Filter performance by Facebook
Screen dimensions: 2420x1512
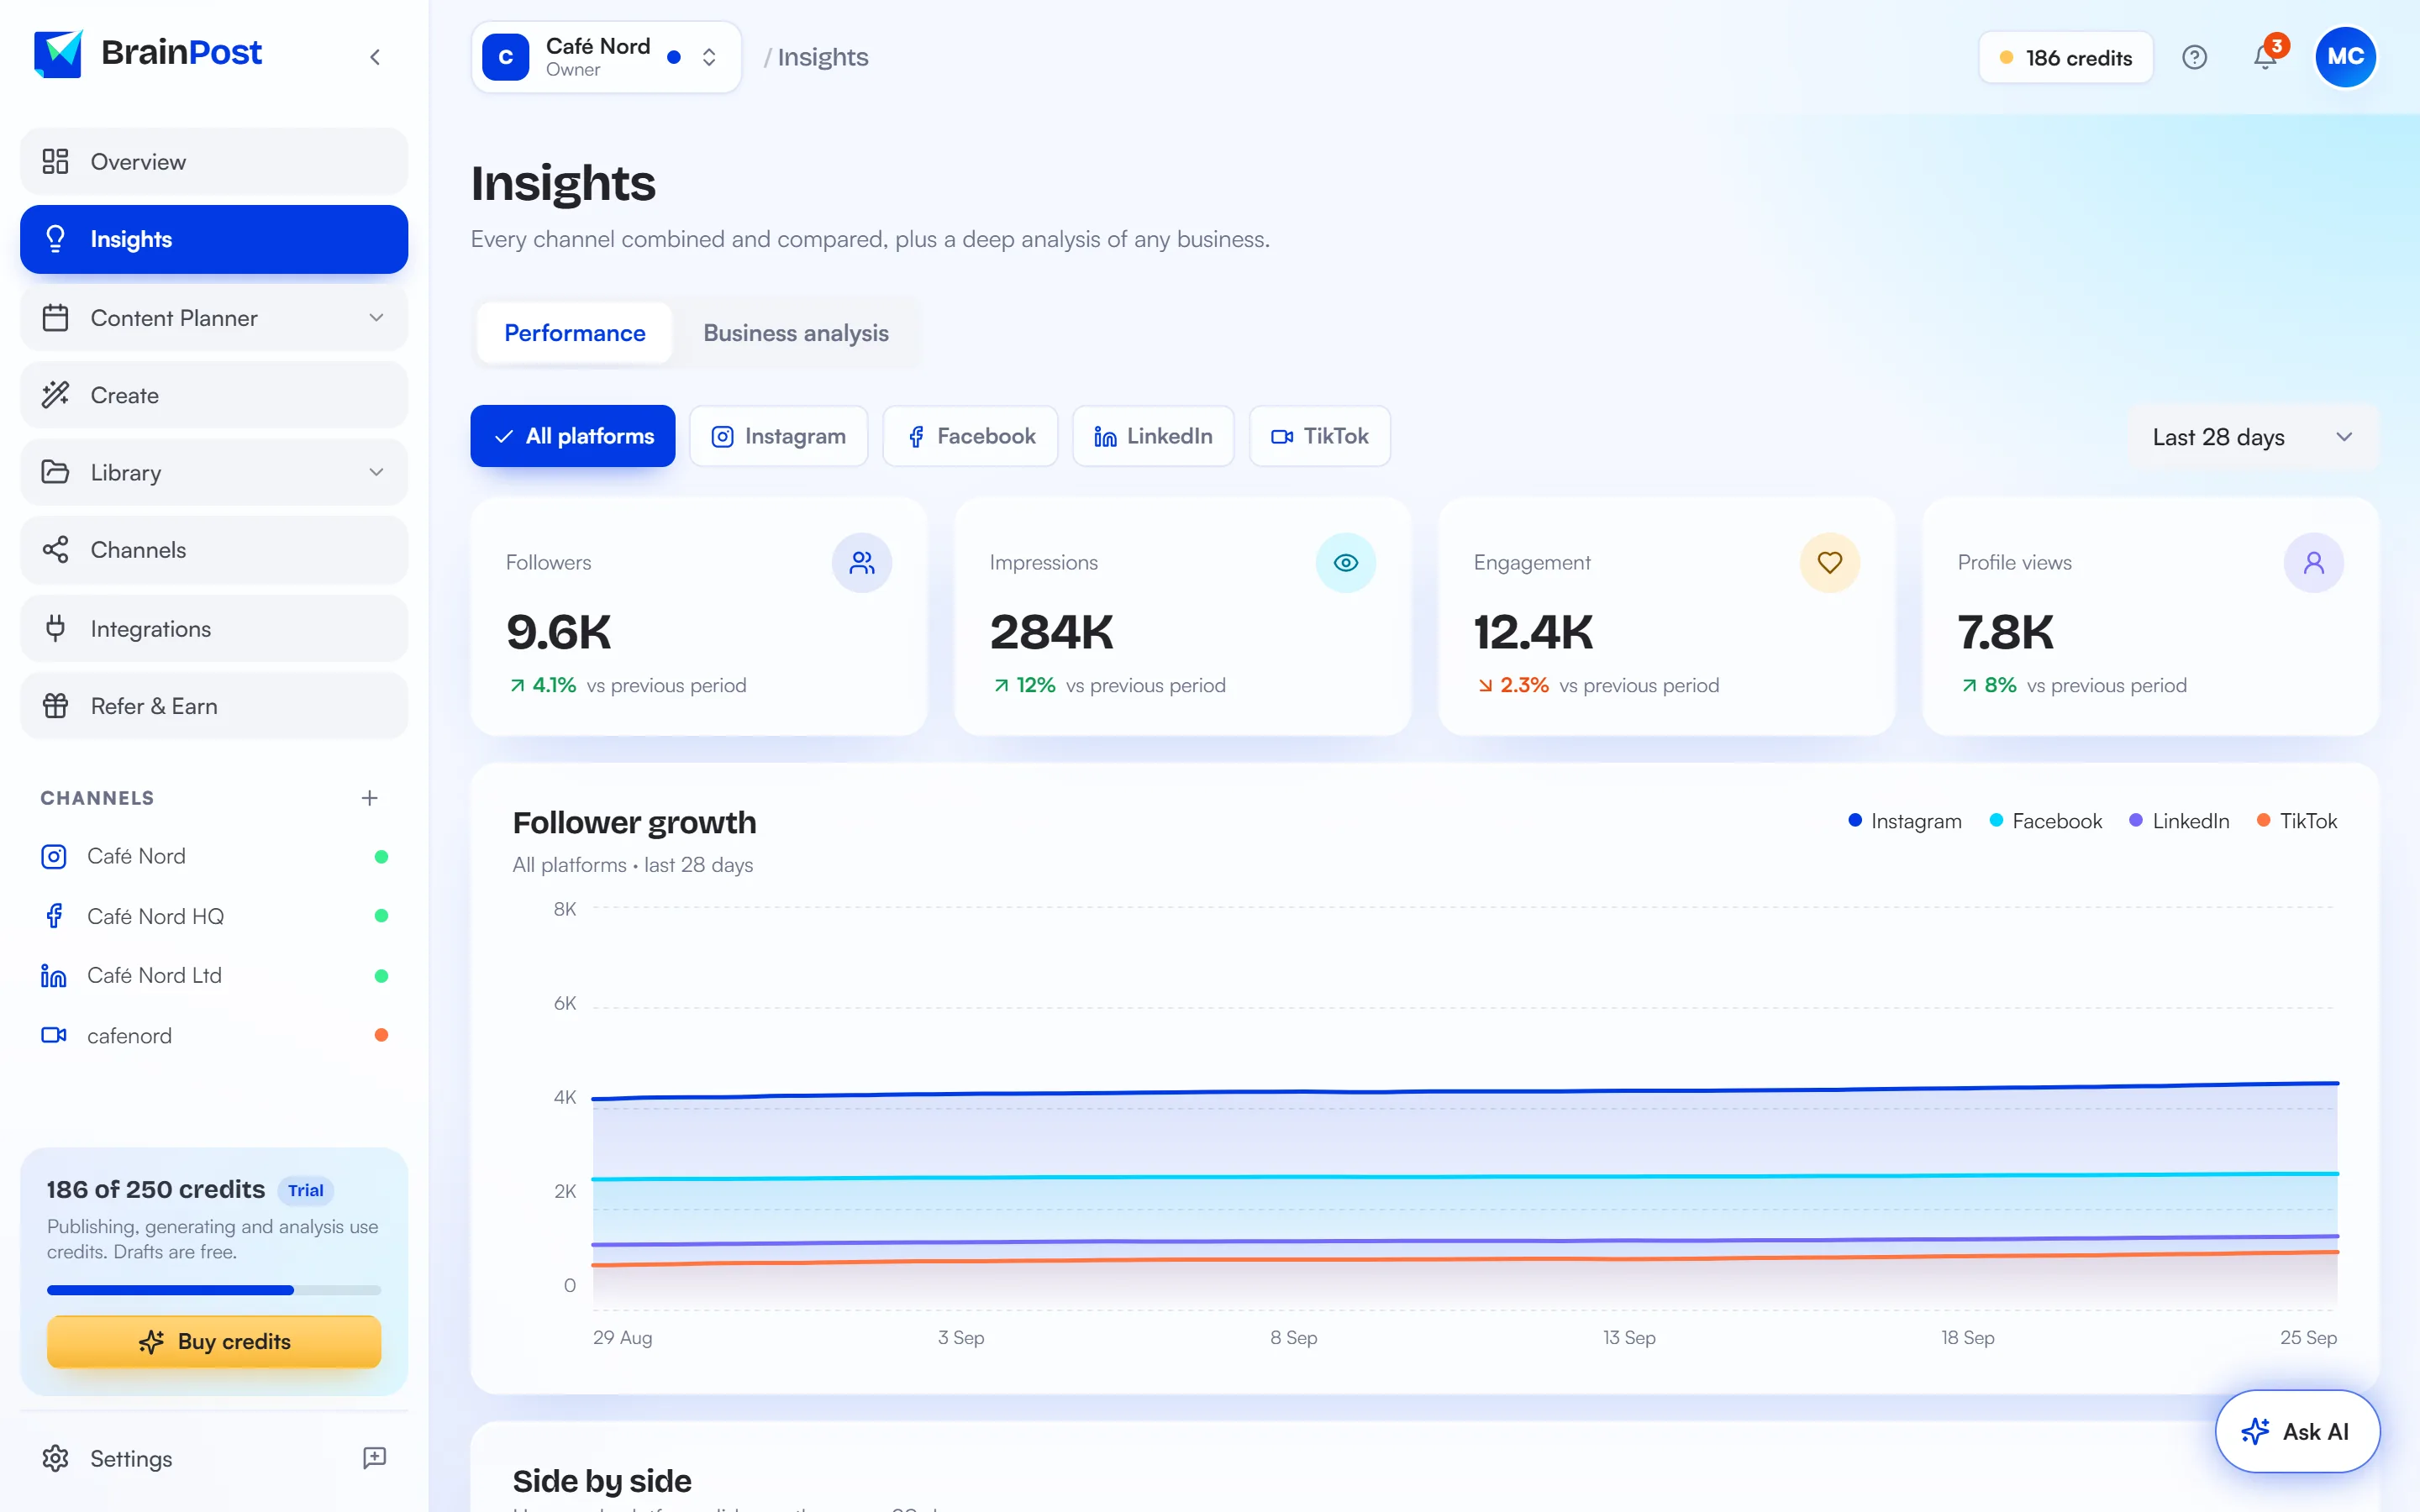tap(971, 436)
